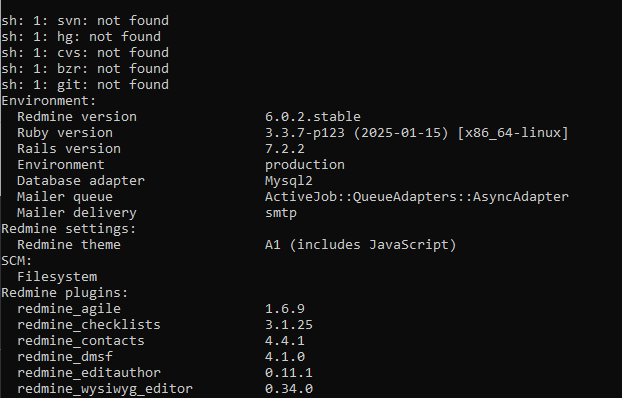Click the redmine_dmsf plugin name
Viewport: 622px width, 398px height.
point(65,357)
